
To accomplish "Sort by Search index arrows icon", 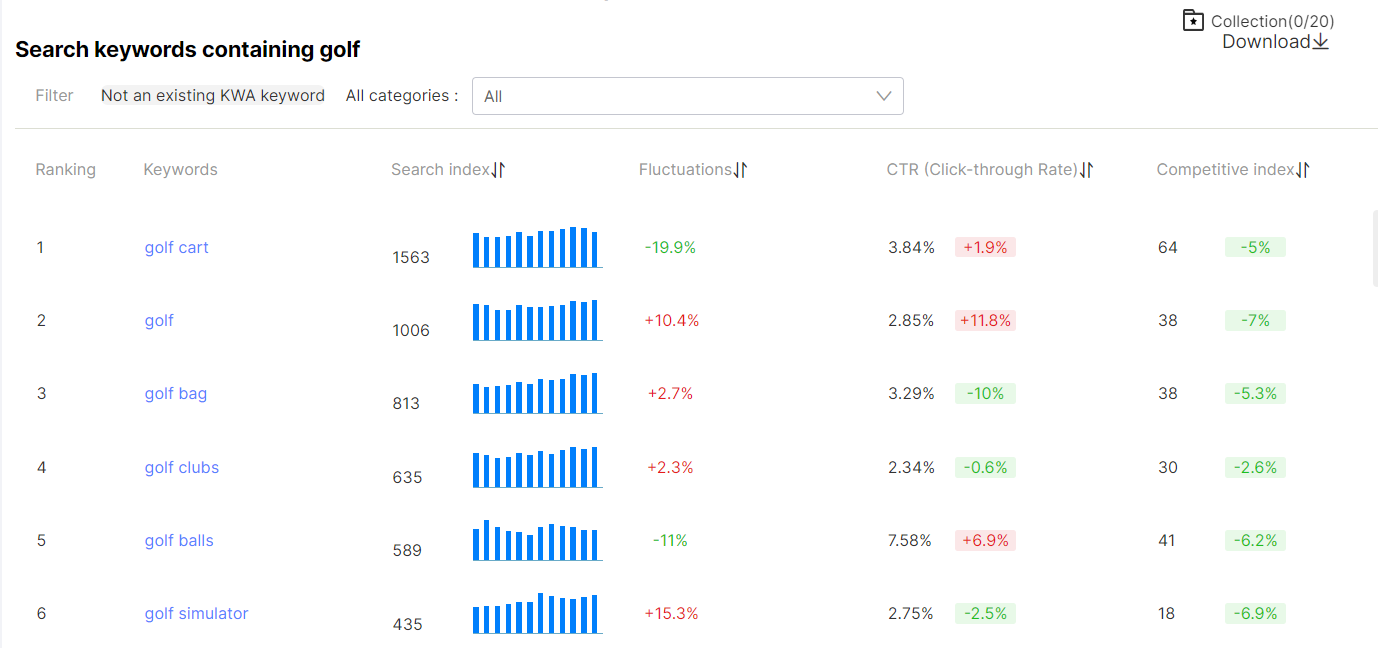I will [498, 170].
